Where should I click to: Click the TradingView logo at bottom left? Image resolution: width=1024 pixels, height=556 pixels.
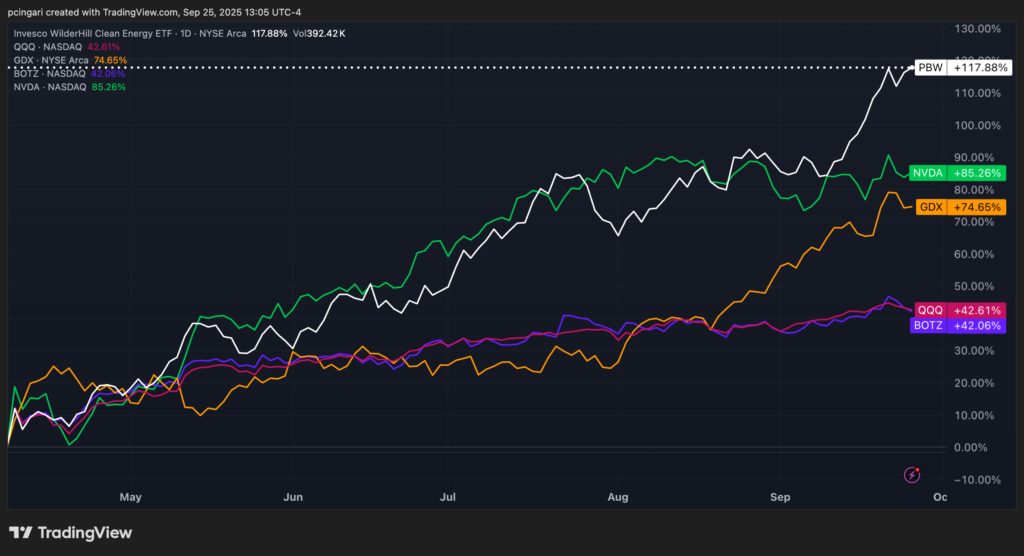point(70,533)
